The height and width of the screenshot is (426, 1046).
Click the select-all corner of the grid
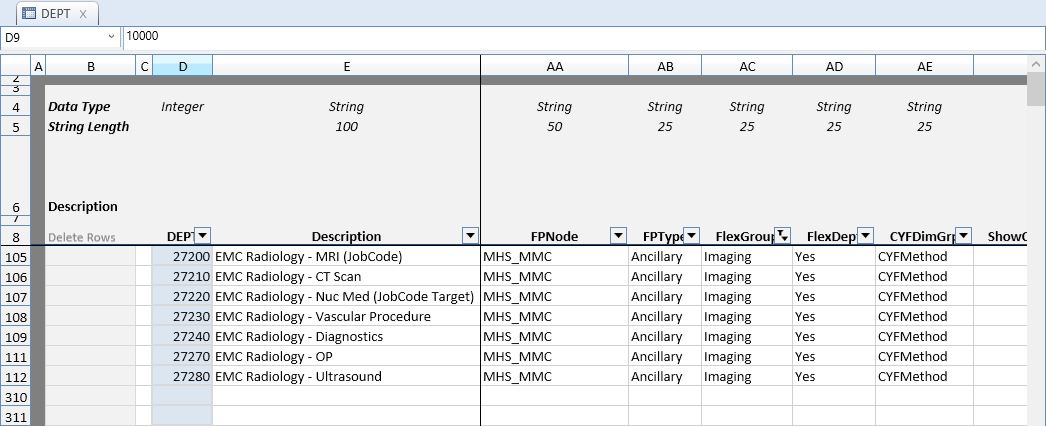[x=15, y=66]
